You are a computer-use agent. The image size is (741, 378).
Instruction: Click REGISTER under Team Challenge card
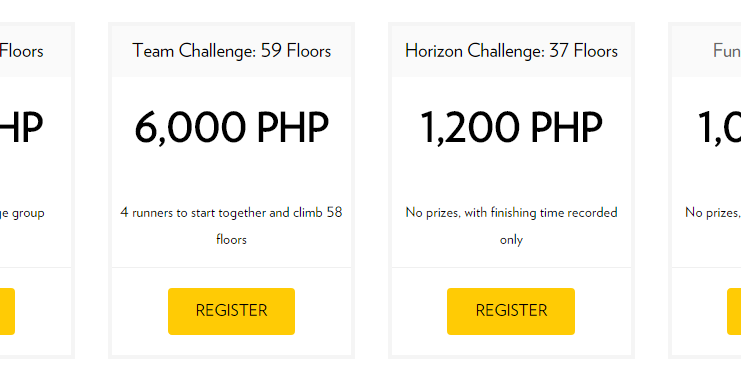231,311
